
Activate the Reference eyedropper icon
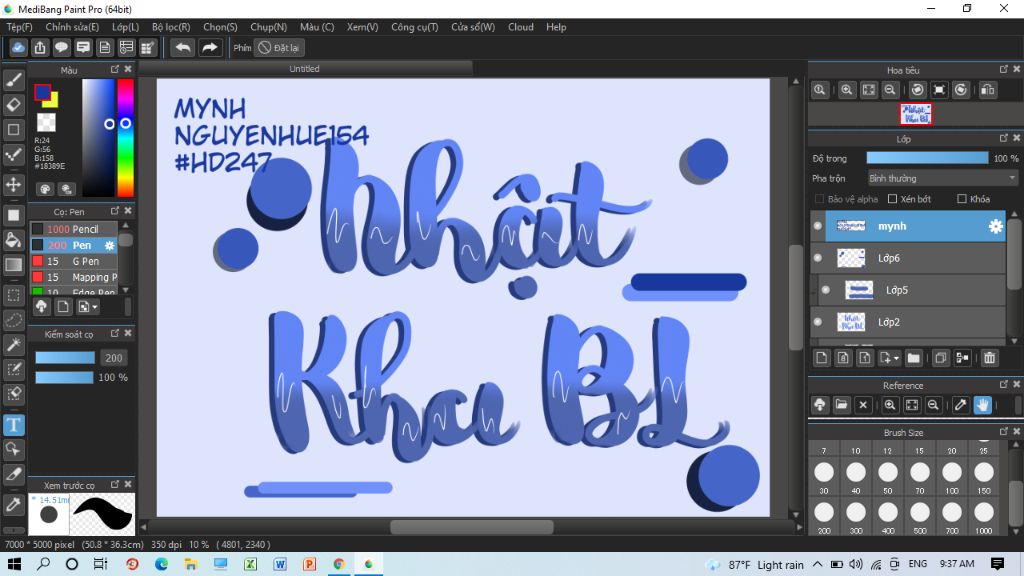(x=960, y=405)
